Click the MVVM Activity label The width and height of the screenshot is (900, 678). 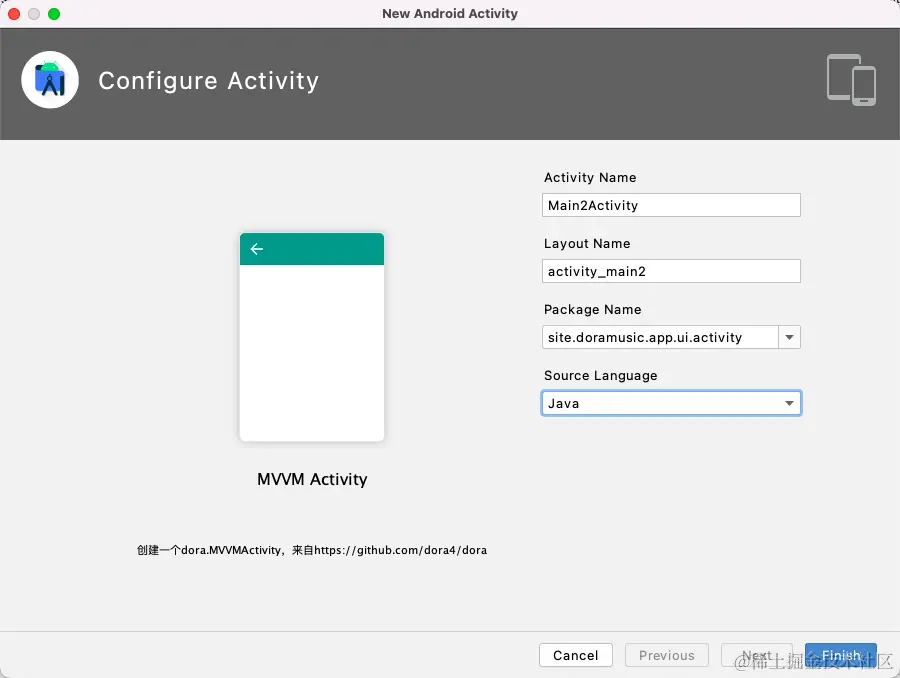pyautogui.click(x=312, y=479)
